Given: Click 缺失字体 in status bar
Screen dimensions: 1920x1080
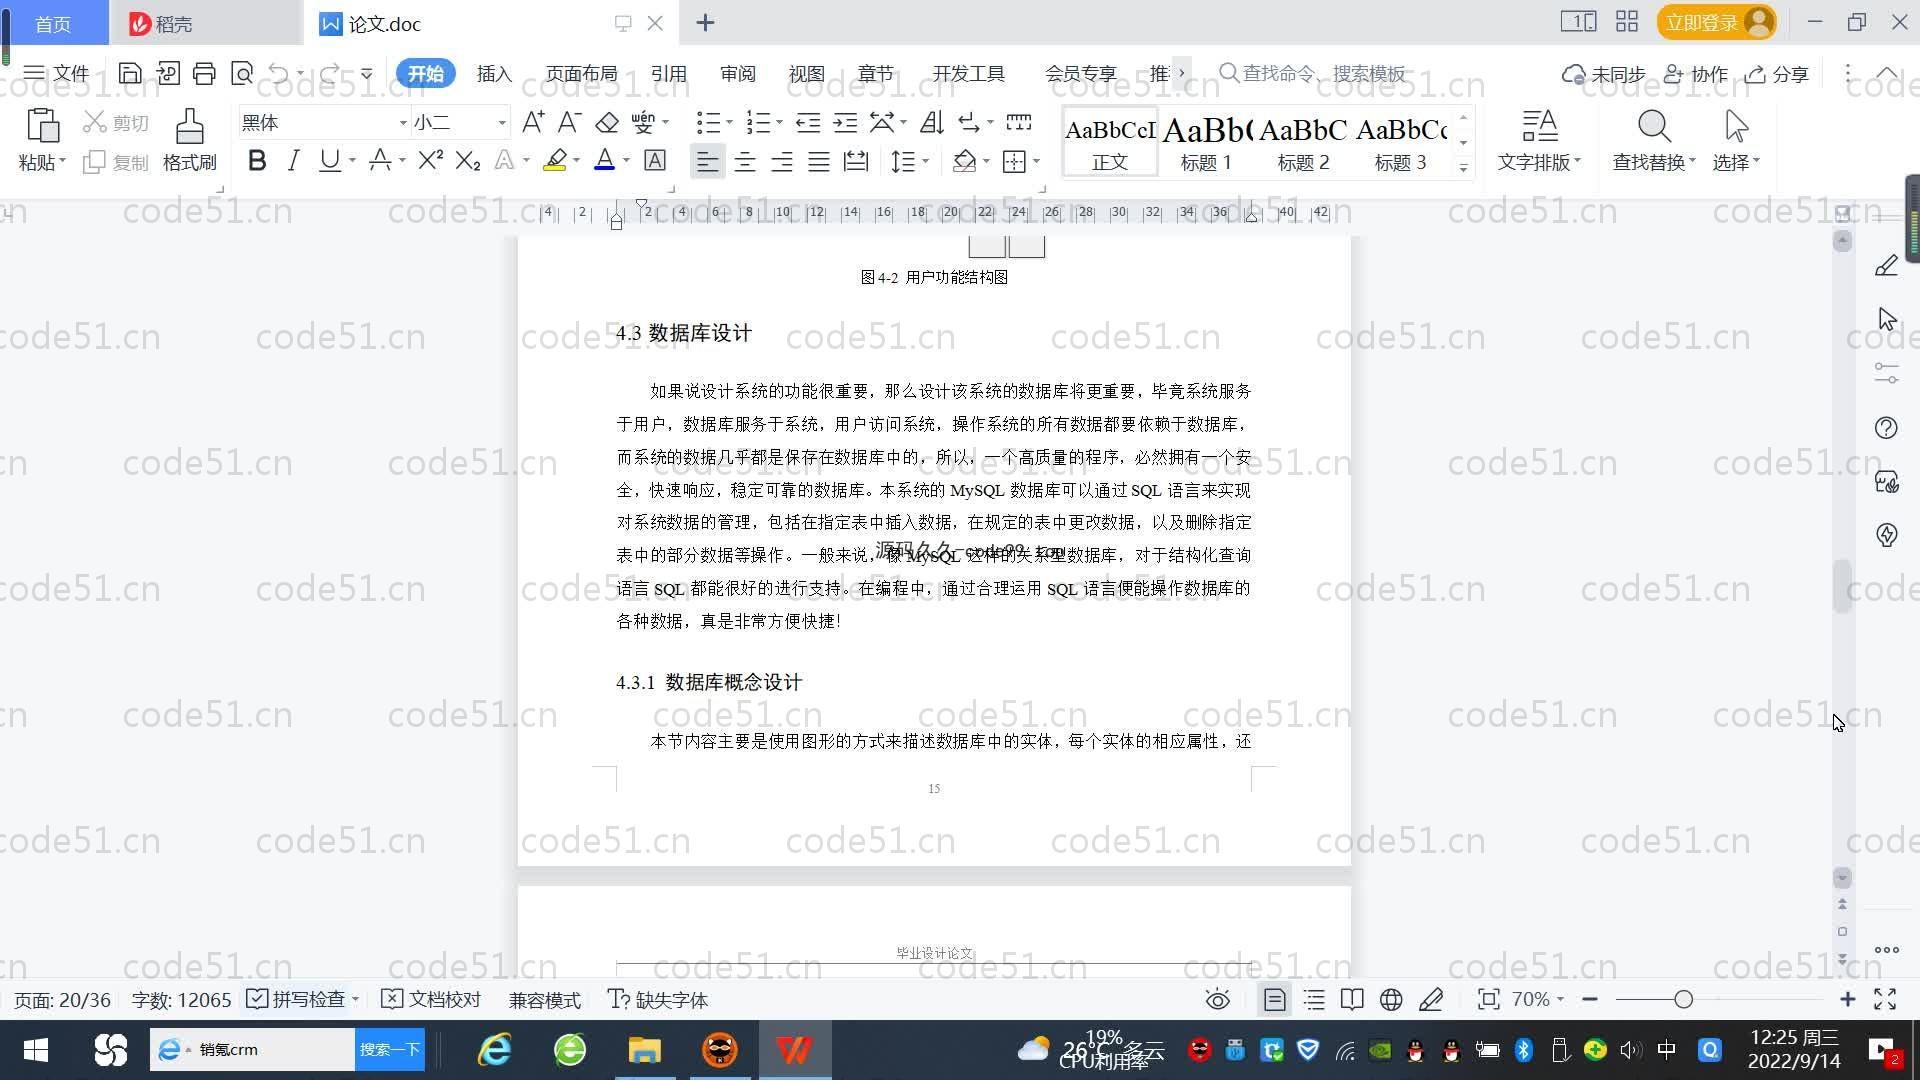Looking at the screenshot, I should point(658,999).
